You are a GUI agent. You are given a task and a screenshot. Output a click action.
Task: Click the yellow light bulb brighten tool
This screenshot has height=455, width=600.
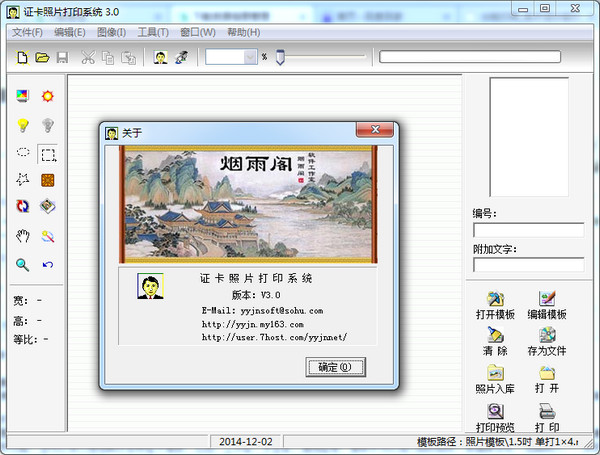tap(22, 125)
